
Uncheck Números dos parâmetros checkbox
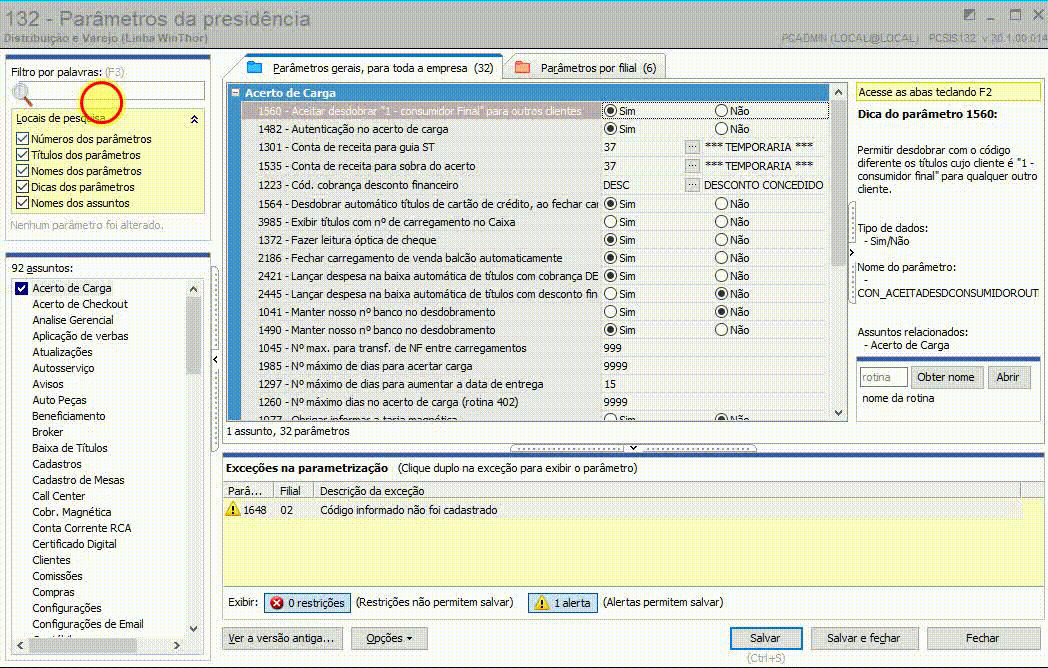coord(22,138)
